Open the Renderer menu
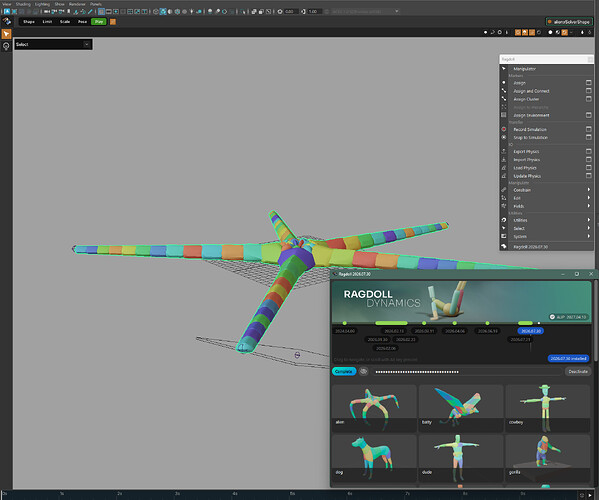The height and width of the screenshot is (500, 599). [x=77, y=4]
